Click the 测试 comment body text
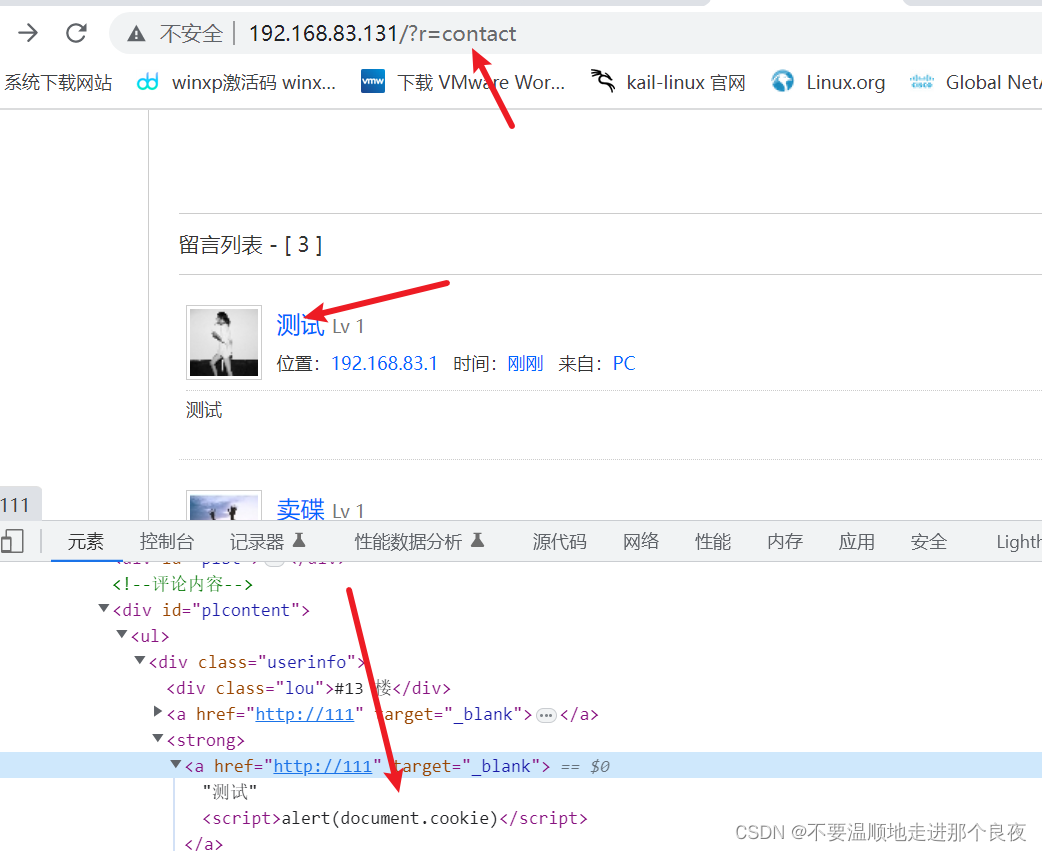Screen dimensions: 1042x851 click(204, 410)
